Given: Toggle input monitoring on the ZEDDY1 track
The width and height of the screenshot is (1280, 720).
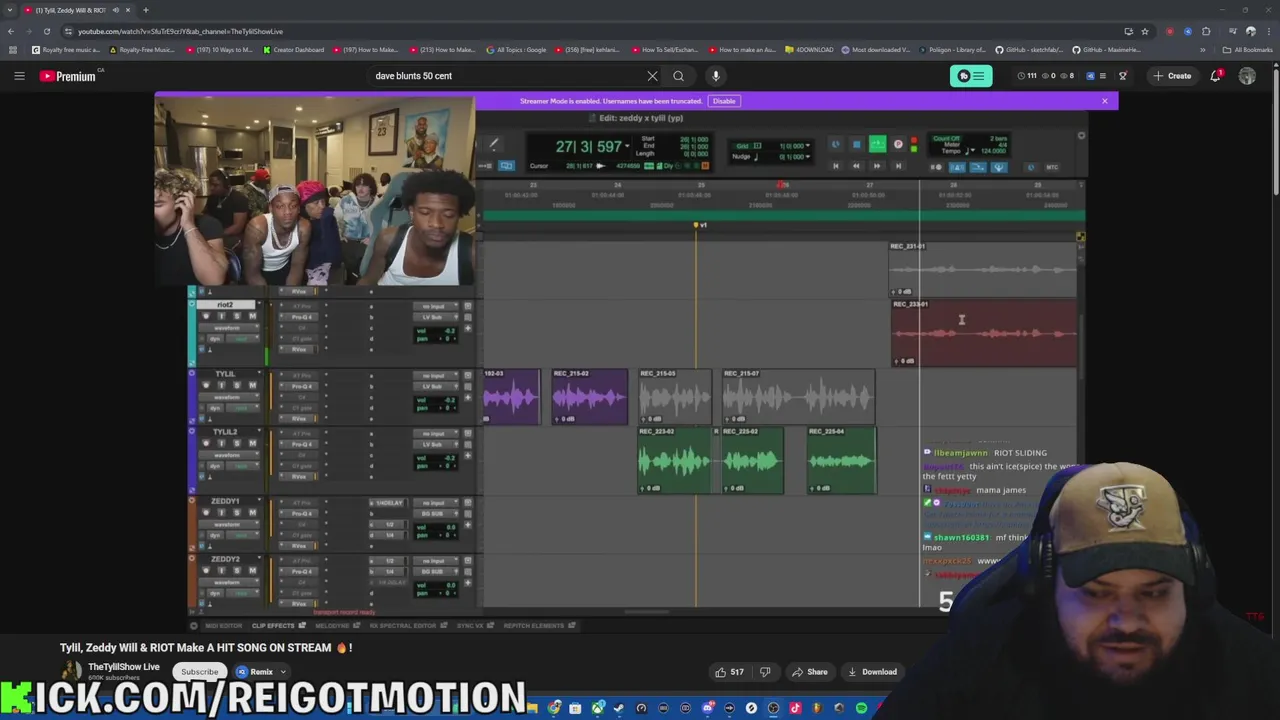Looking at the screenshot, I should coord(221,513).
